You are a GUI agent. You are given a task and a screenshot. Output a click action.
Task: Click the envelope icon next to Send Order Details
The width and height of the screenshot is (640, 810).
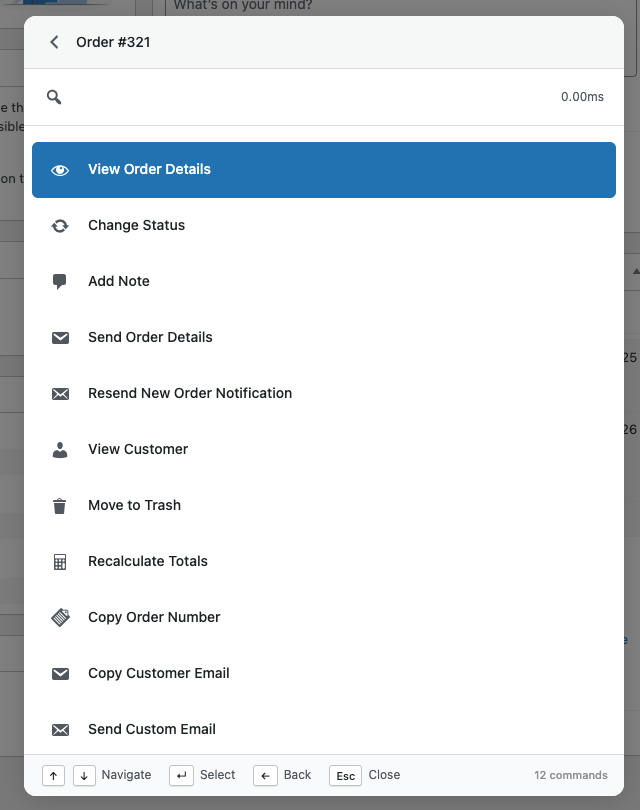pyautogui.click(x=60, y=338)
